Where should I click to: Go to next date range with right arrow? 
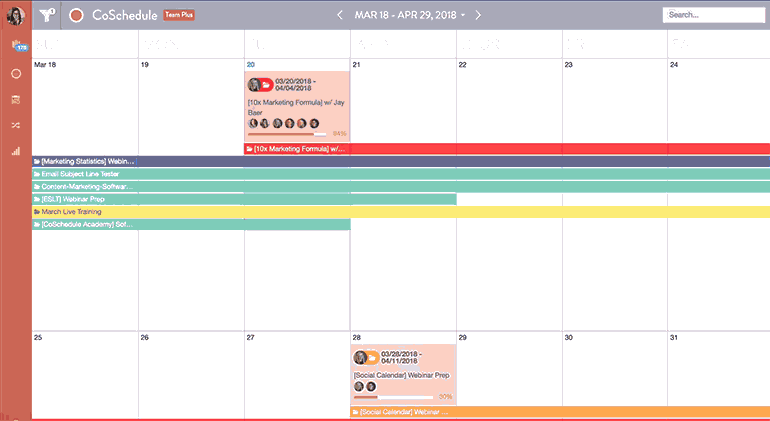point(478,15)
